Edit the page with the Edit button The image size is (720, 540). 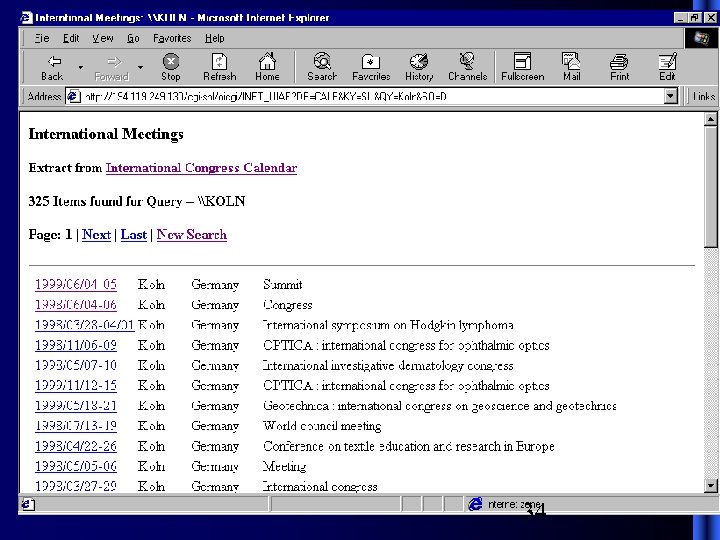(x=667, y=67)
